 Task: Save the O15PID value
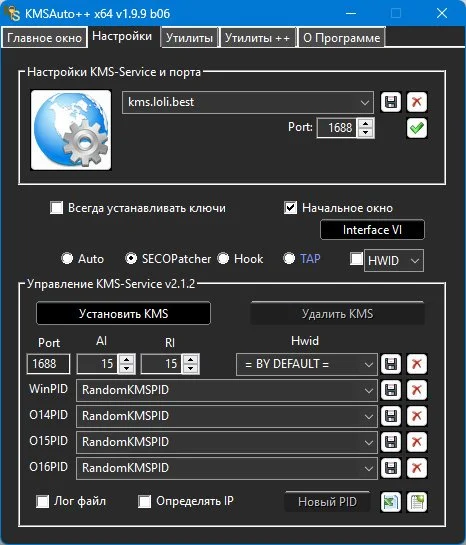[x=391, y=442]
